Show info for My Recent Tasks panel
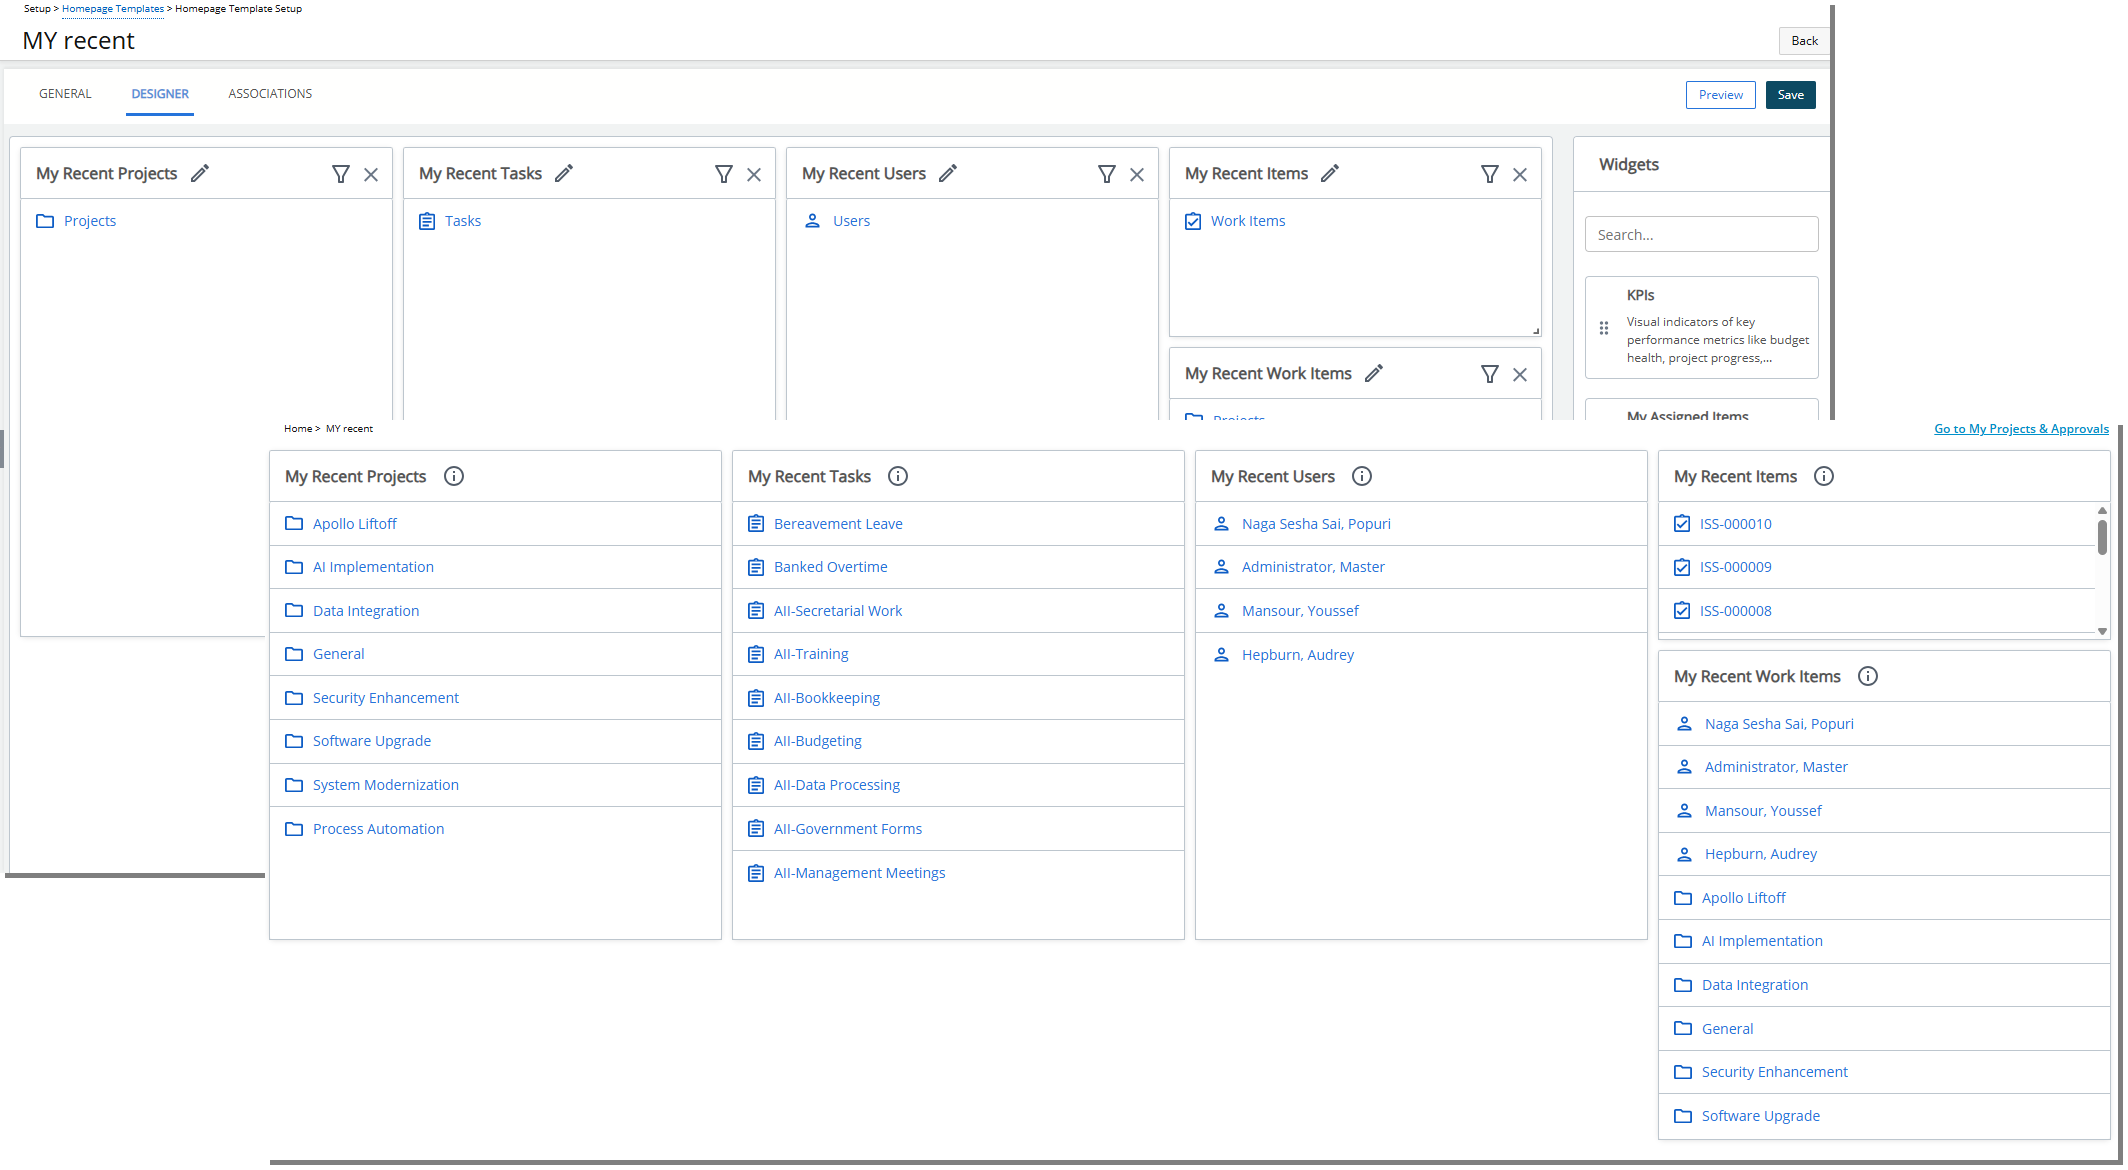Screen dimensions: 2128x1170 pyautogui.click(x=898, y=476)
